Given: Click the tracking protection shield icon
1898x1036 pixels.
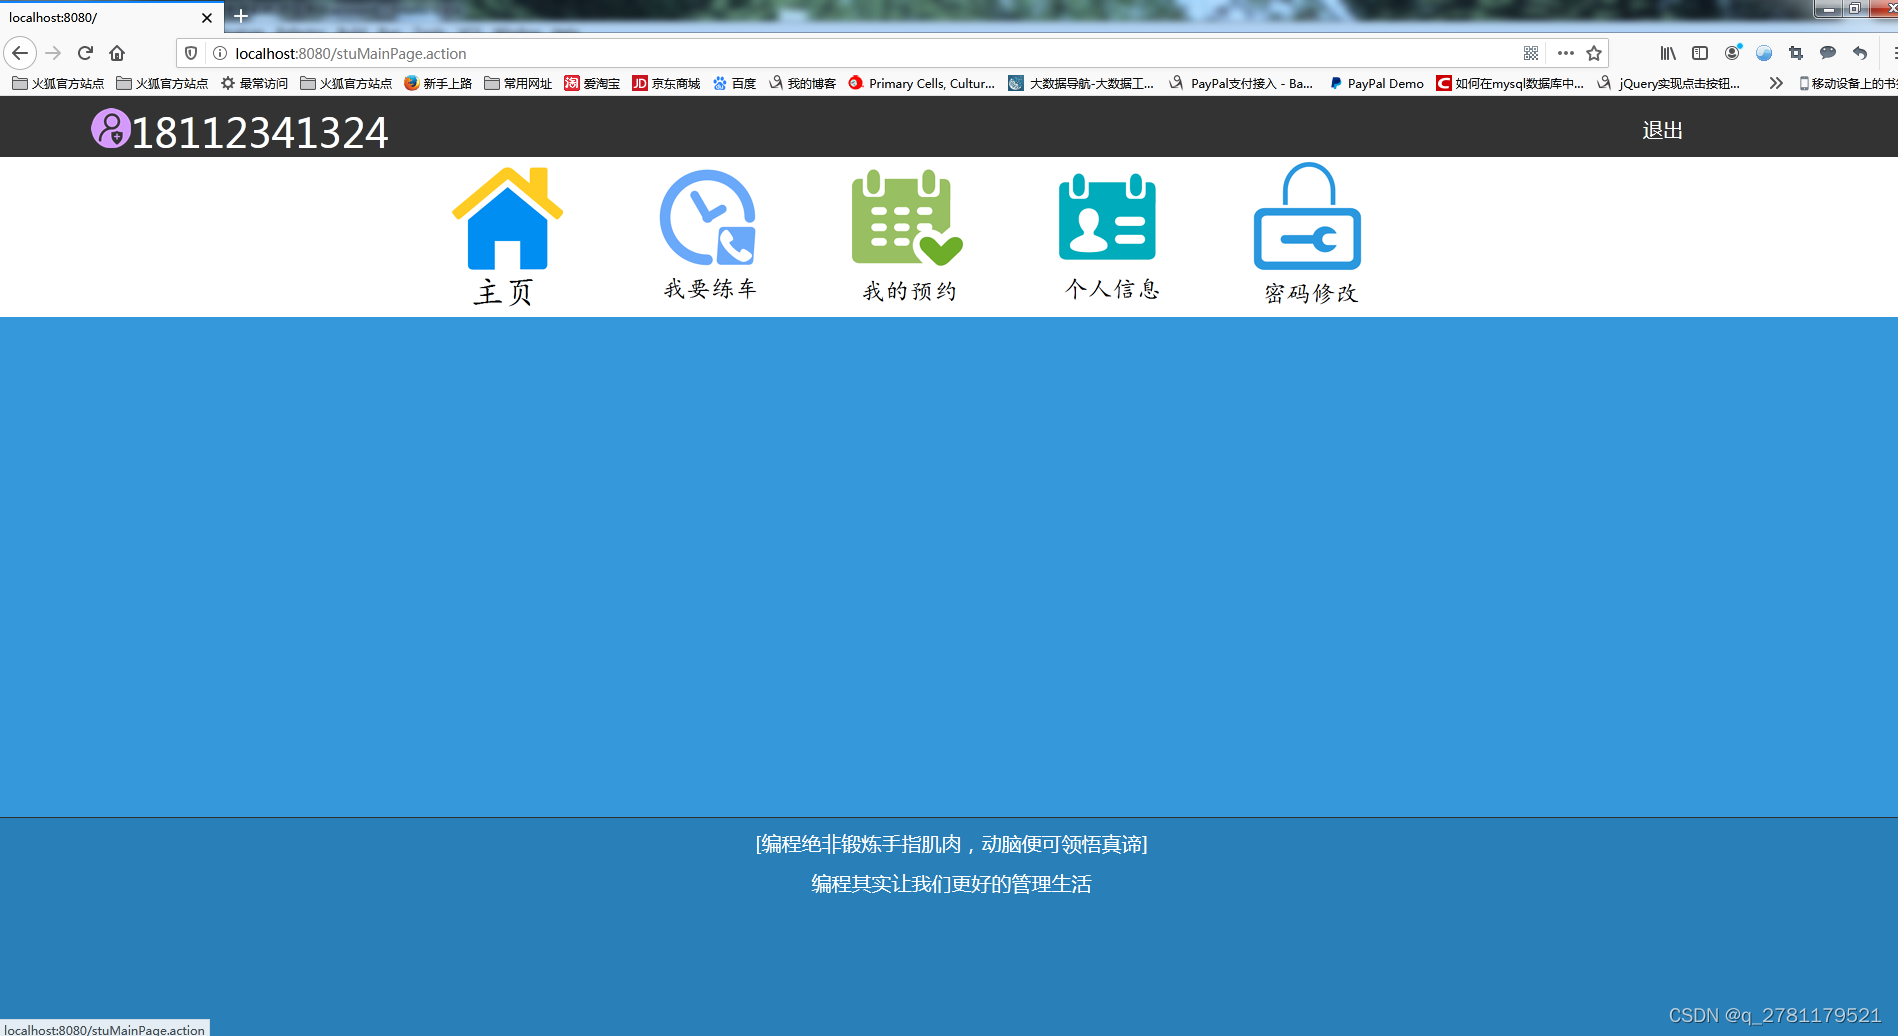Looking at the screenshot, I should (x=191, y=53).
